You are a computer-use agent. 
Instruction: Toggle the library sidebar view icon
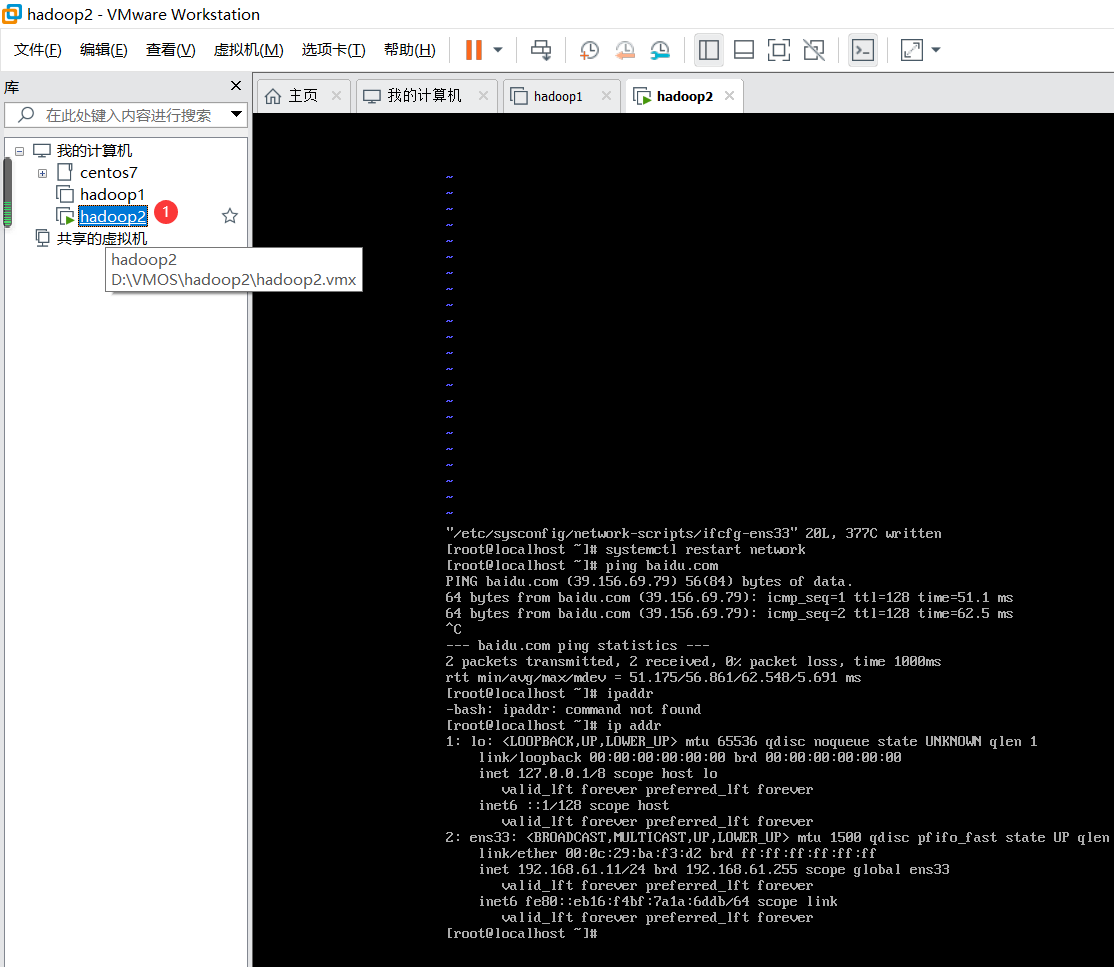708,50
